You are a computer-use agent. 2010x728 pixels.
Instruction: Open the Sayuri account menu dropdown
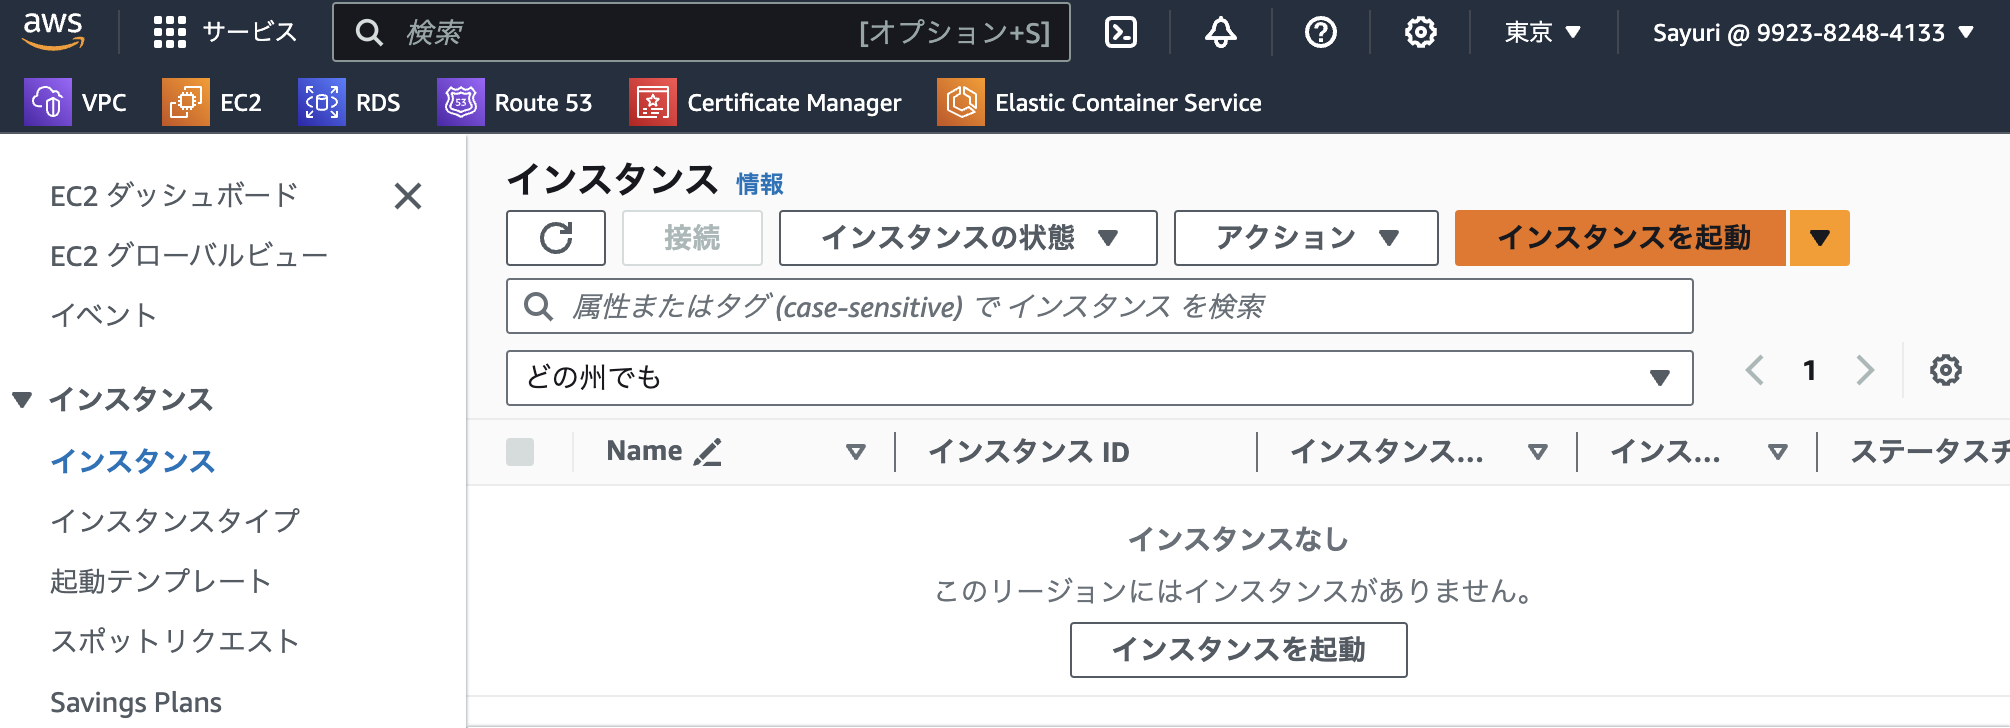click(x=1813, y=32)
